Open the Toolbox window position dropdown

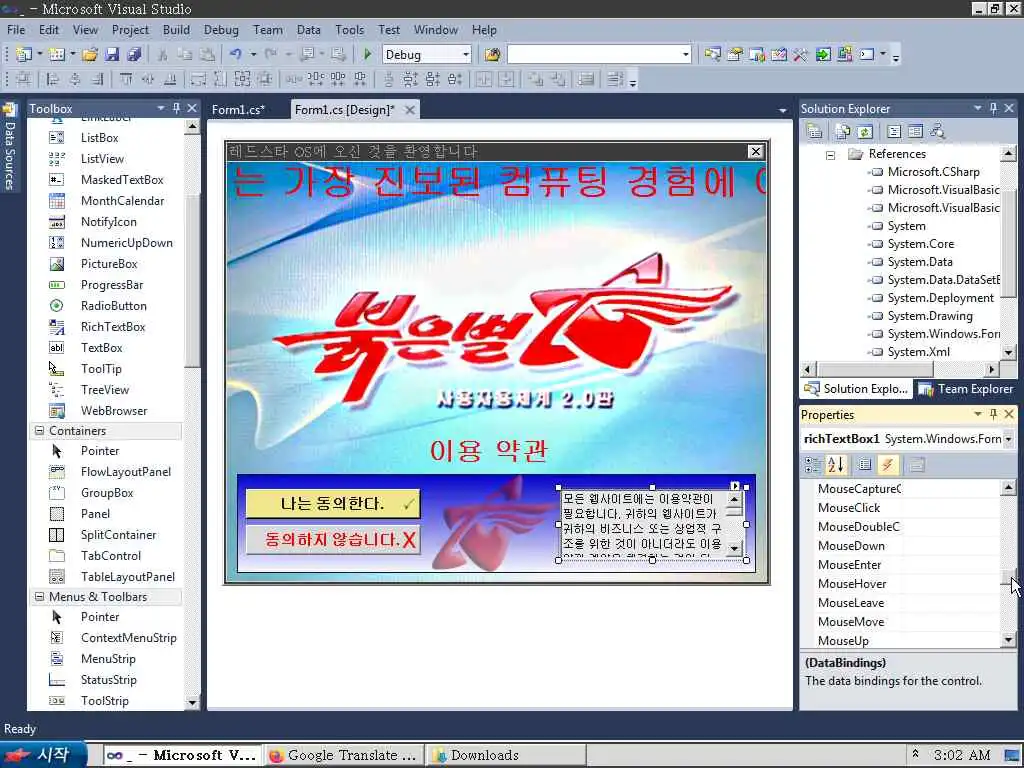pyautogui.click(x=161, y=108)
